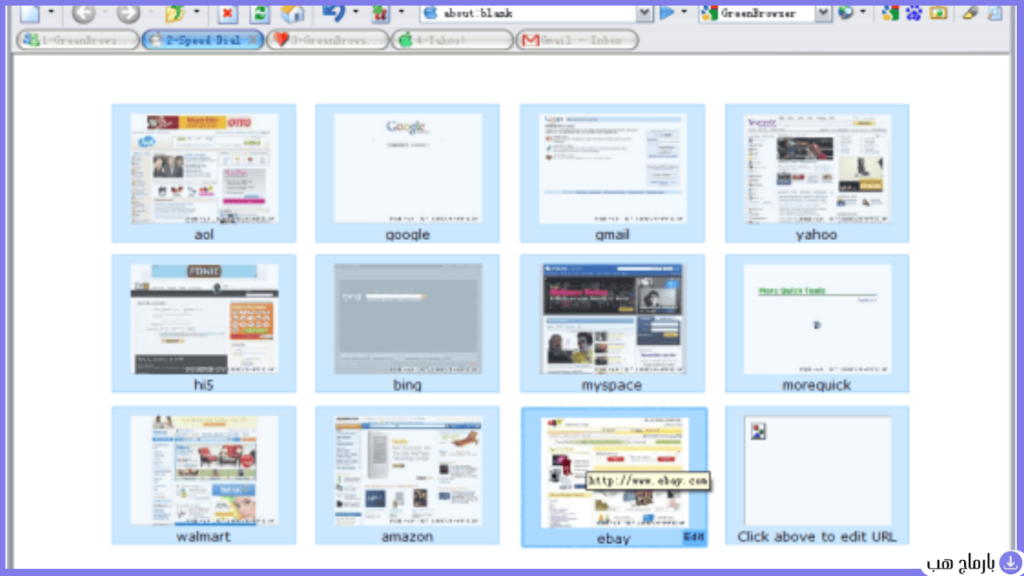Click the Baidu paw print icon
Image resolution: width=1024 pixels, height=576 pixels.
pyautogui.click(x=914, y=12)
